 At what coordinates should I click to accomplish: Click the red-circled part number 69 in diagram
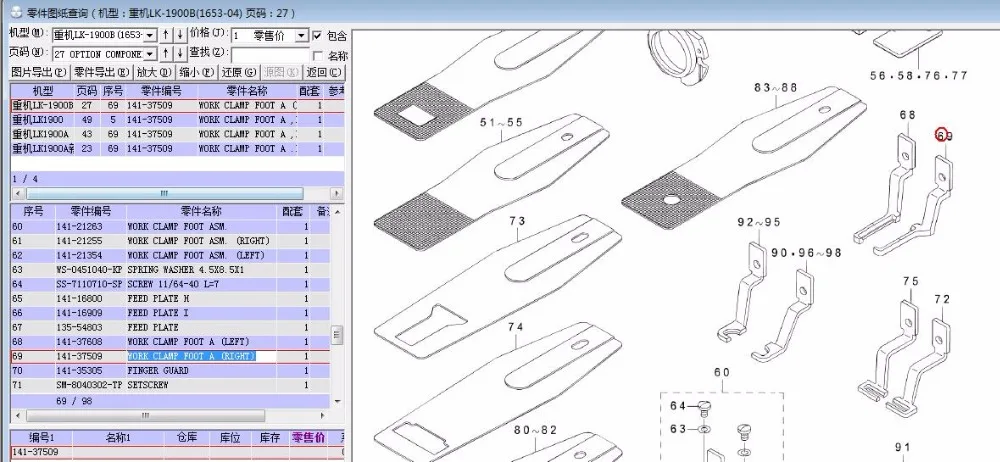coord(944,135)
